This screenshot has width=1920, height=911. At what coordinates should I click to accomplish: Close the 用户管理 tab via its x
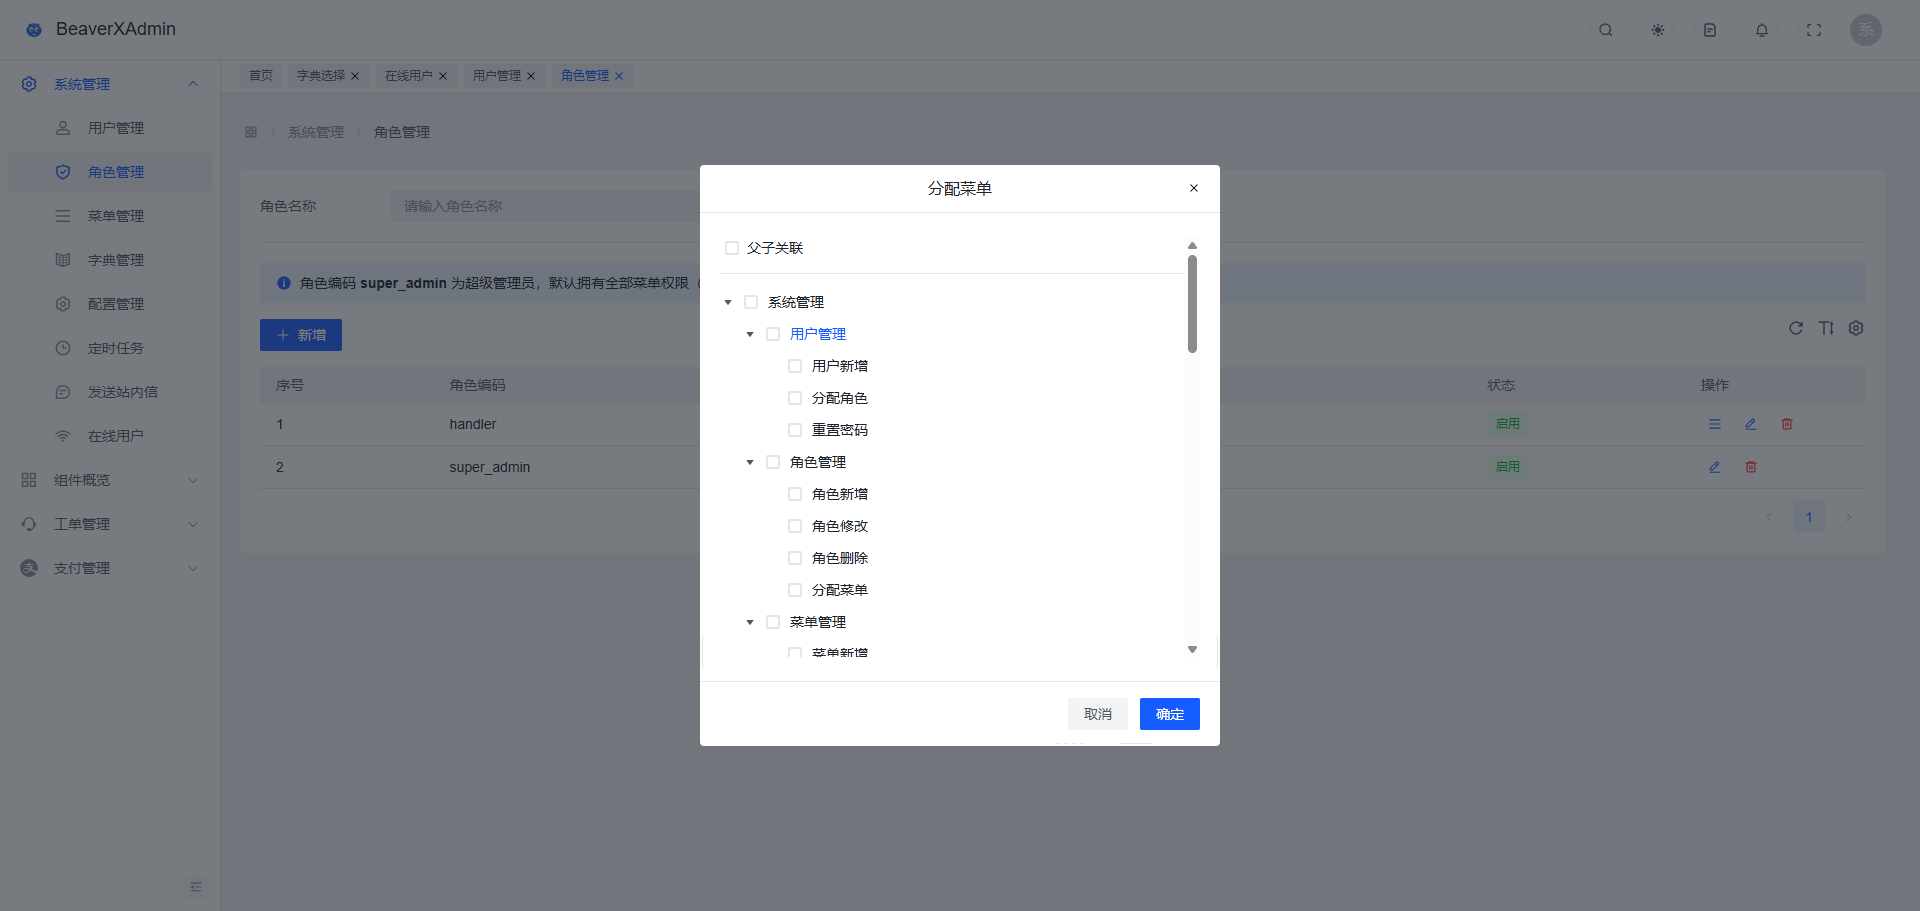click(531, 76)
